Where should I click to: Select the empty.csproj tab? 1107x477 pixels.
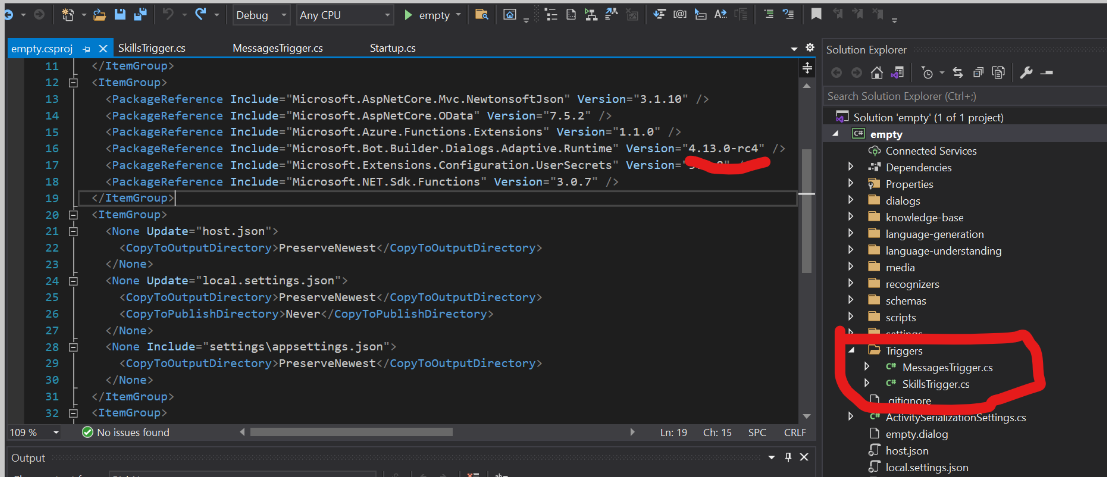pos(44,49)
